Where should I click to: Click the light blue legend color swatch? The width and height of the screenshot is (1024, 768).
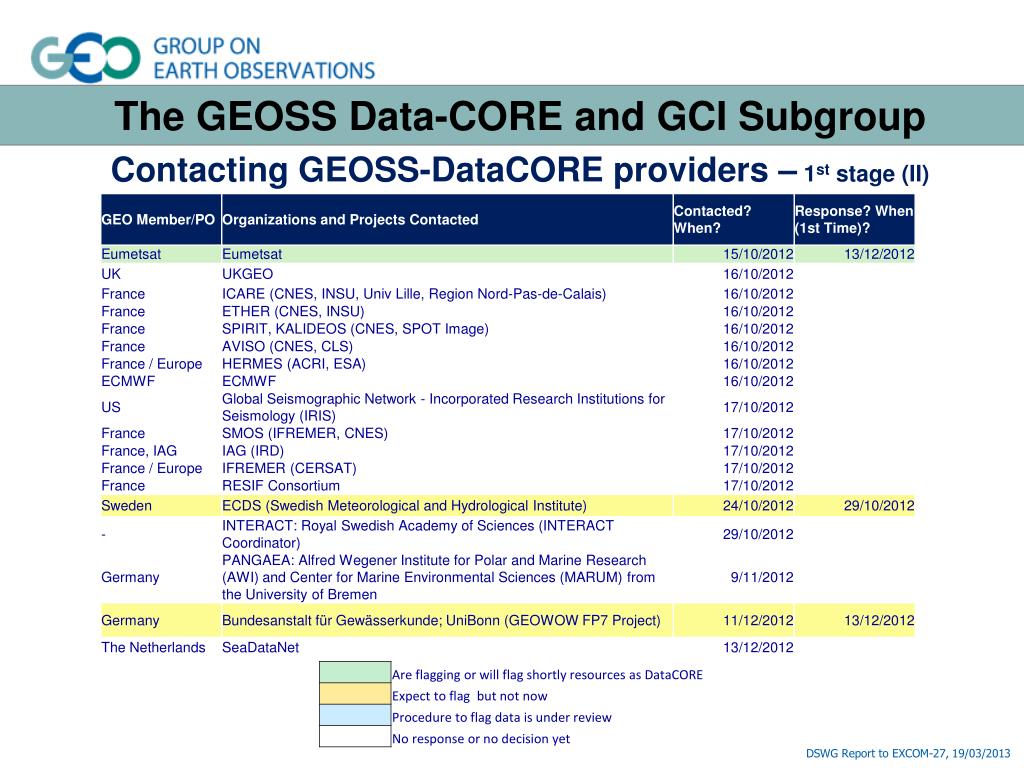point(355,716)
